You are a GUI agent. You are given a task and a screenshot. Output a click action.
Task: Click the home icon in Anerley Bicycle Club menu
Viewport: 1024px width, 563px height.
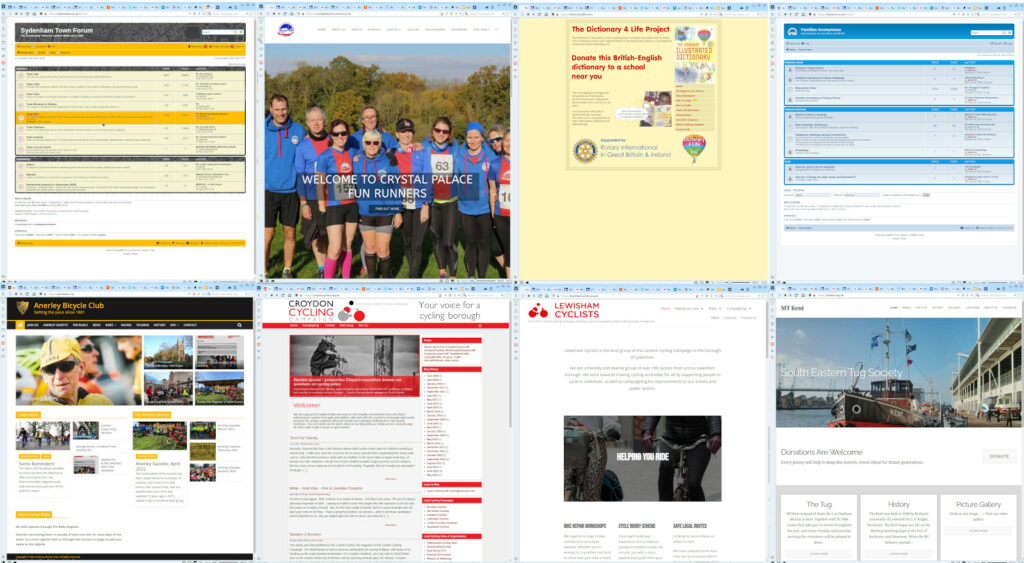point(20,325)
